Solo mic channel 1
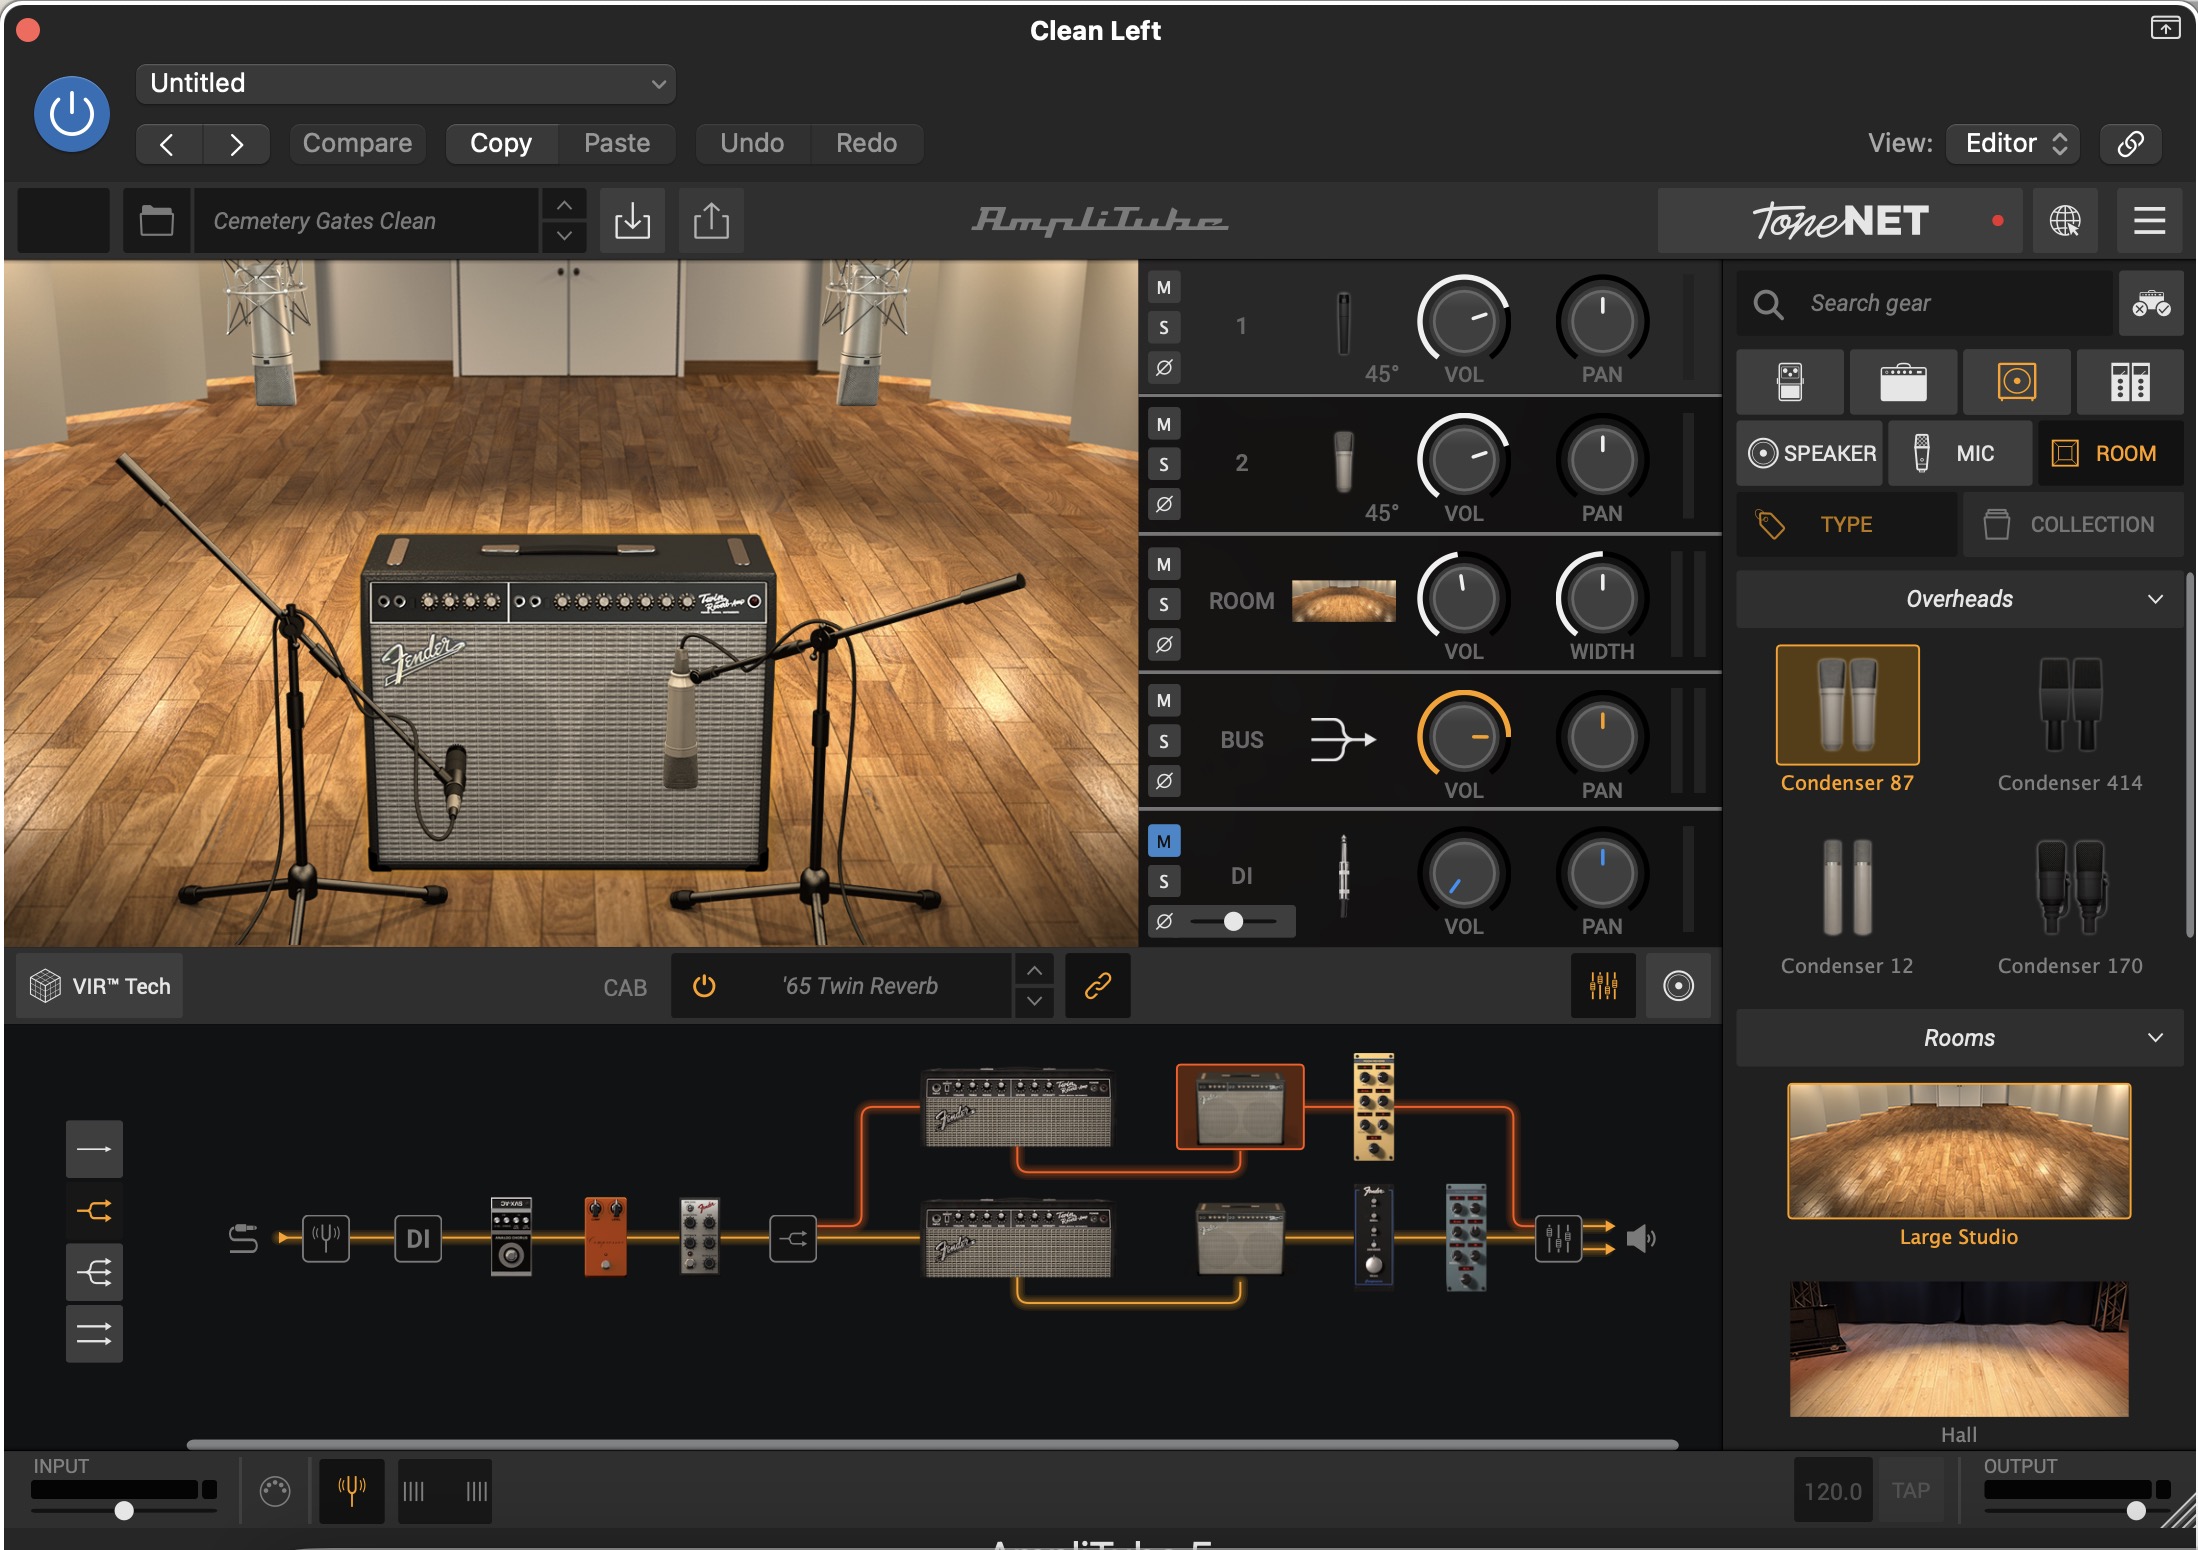2198x1550 pixels. click(x=1164, y=327)
